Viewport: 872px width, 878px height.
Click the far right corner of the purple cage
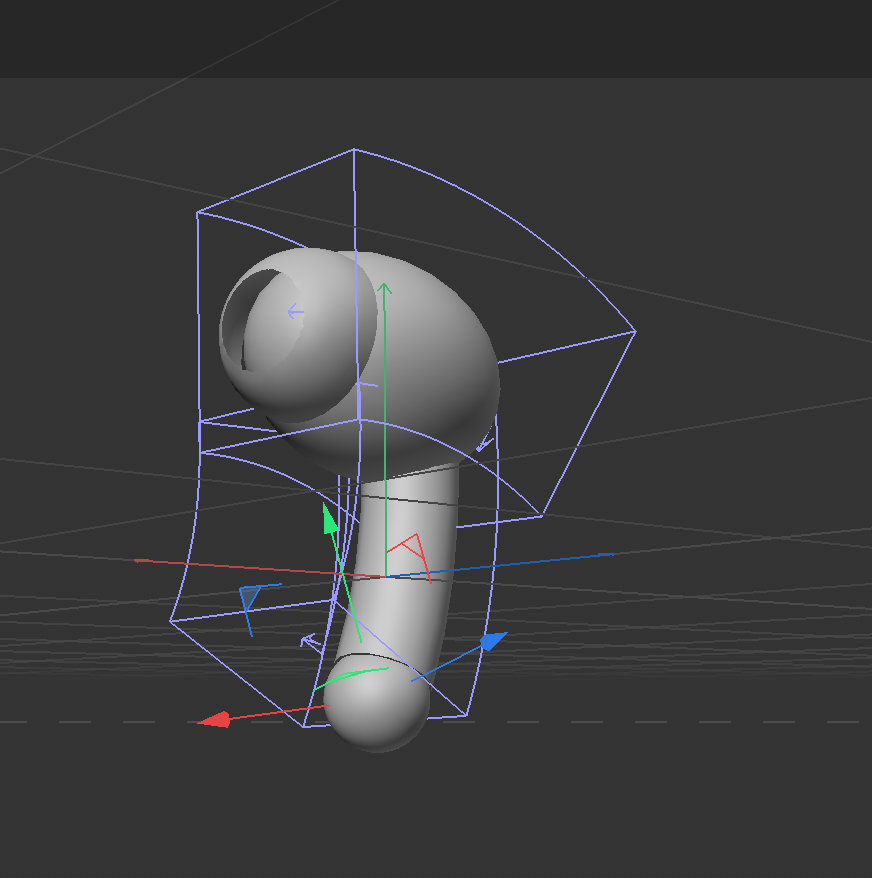(635, 331)
